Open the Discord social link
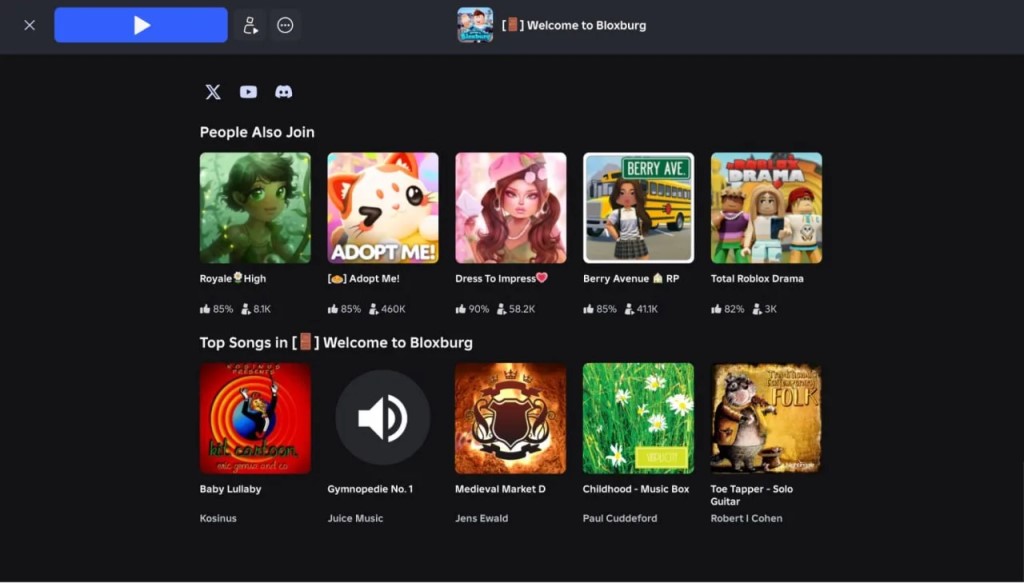This screenshot has width=1024, height=583. pyautogui.click(x=283, y=92)
